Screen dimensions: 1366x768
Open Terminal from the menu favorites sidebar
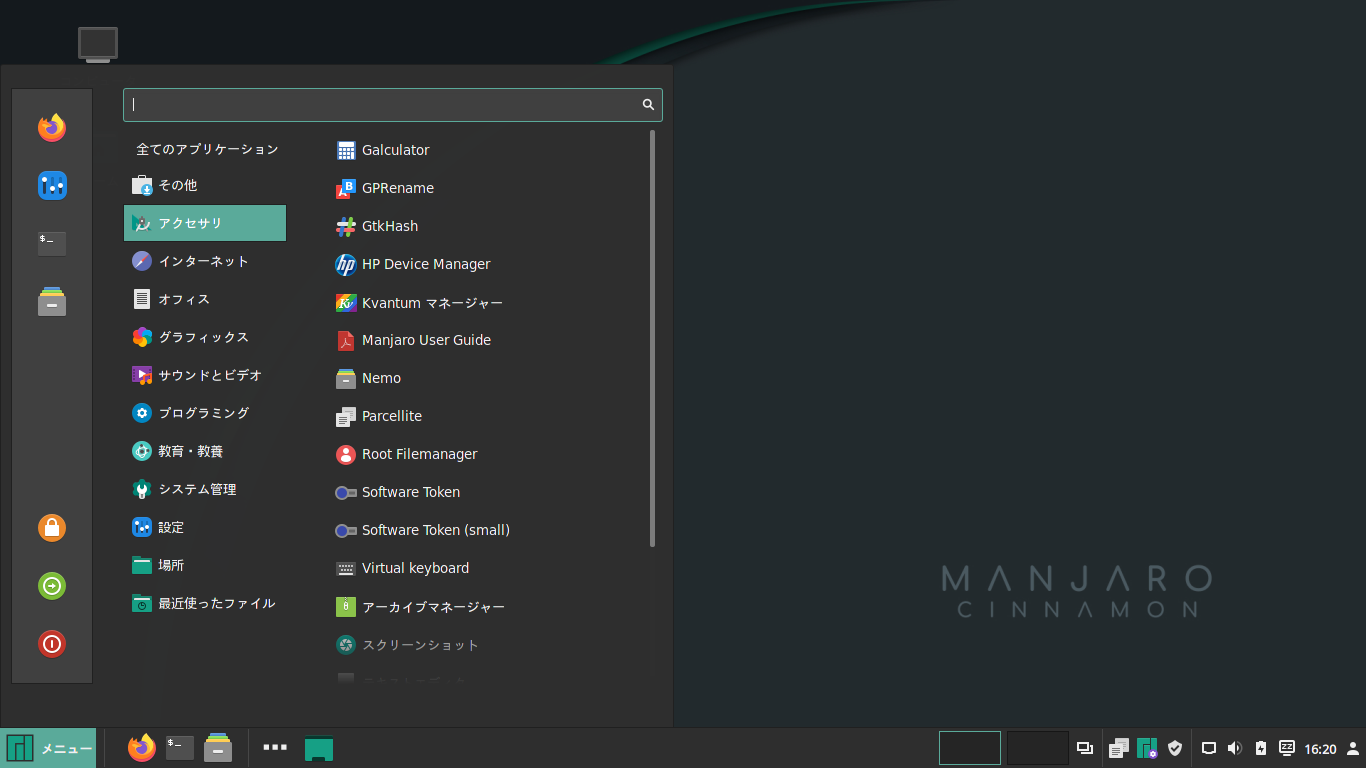pos(52,243)
